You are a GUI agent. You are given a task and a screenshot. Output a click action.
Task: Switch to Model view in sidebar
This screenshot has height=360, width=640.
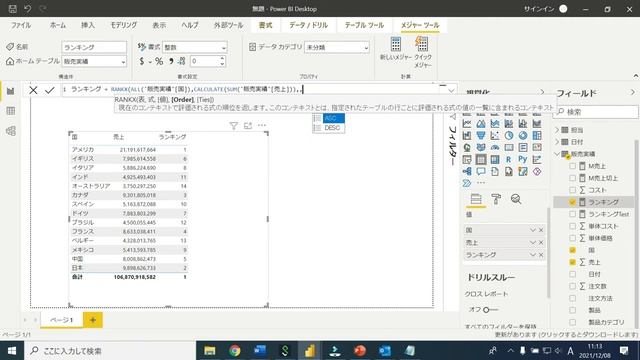pos(11,131)
